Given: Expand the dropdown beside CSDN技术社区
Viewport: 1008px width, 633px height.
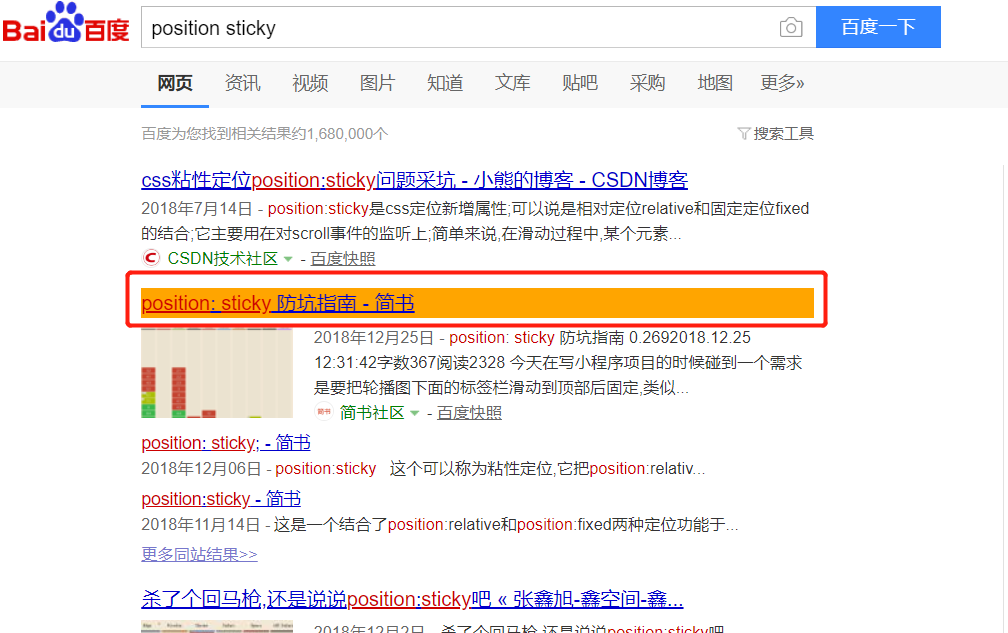Looking at the screenshot, I should [289, 258].
